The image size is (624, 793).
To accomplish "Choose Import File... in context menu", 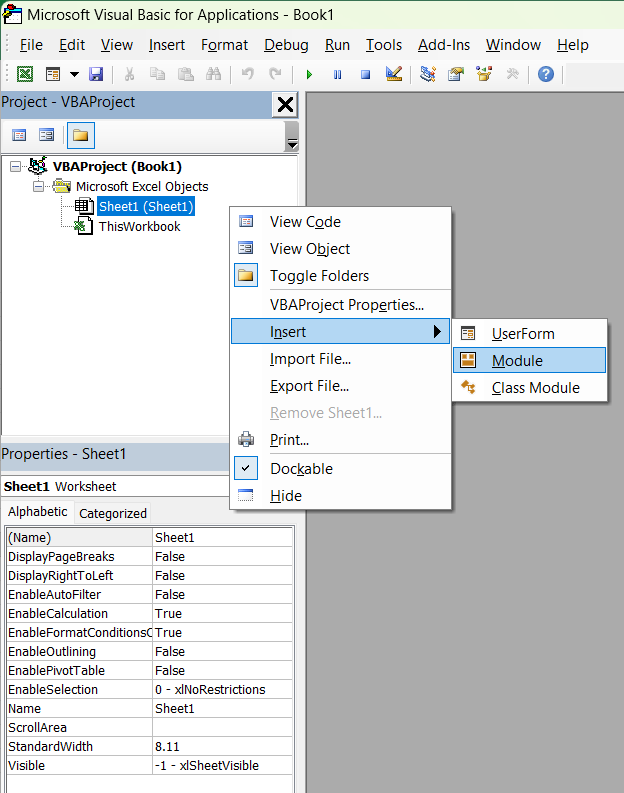I will pos(340,359).
